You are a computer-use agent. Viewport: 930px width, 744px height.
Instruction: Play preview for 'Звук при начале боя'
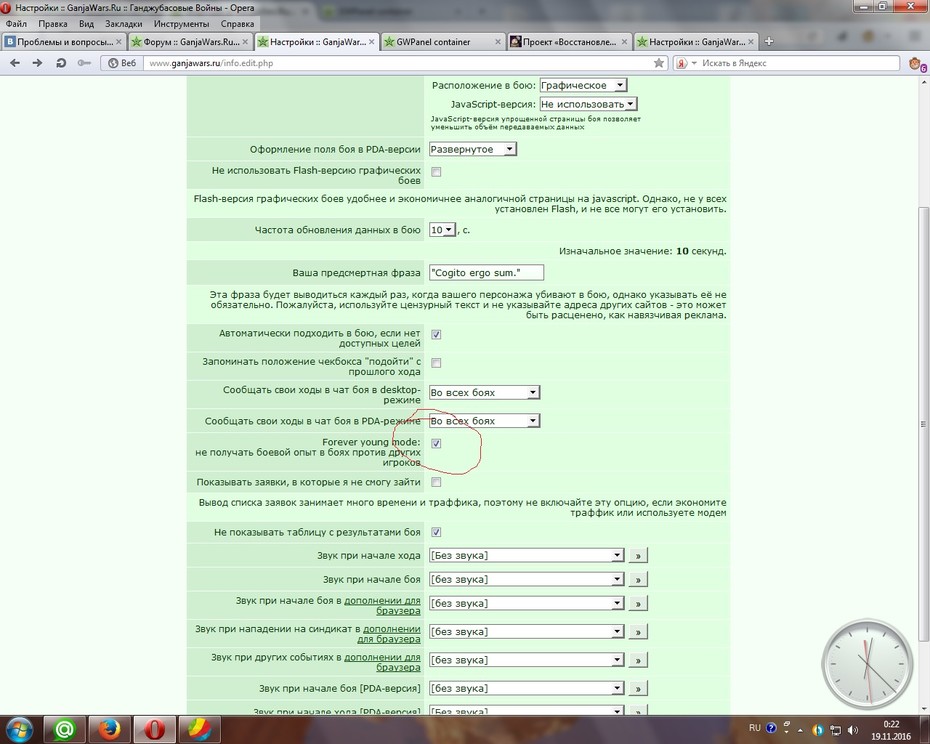(638, 580)
